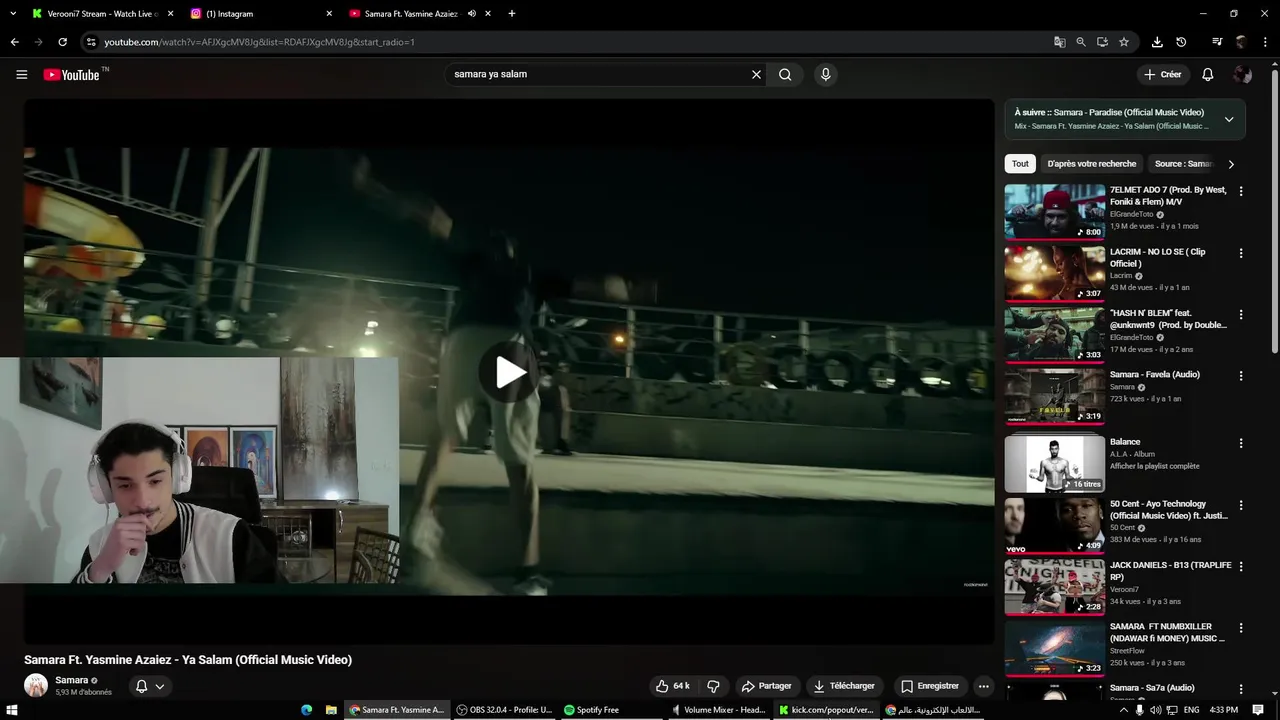Toggle channel notification bell for Samara
Viewport: 1280px width, 720px height.
coord(141,686)
